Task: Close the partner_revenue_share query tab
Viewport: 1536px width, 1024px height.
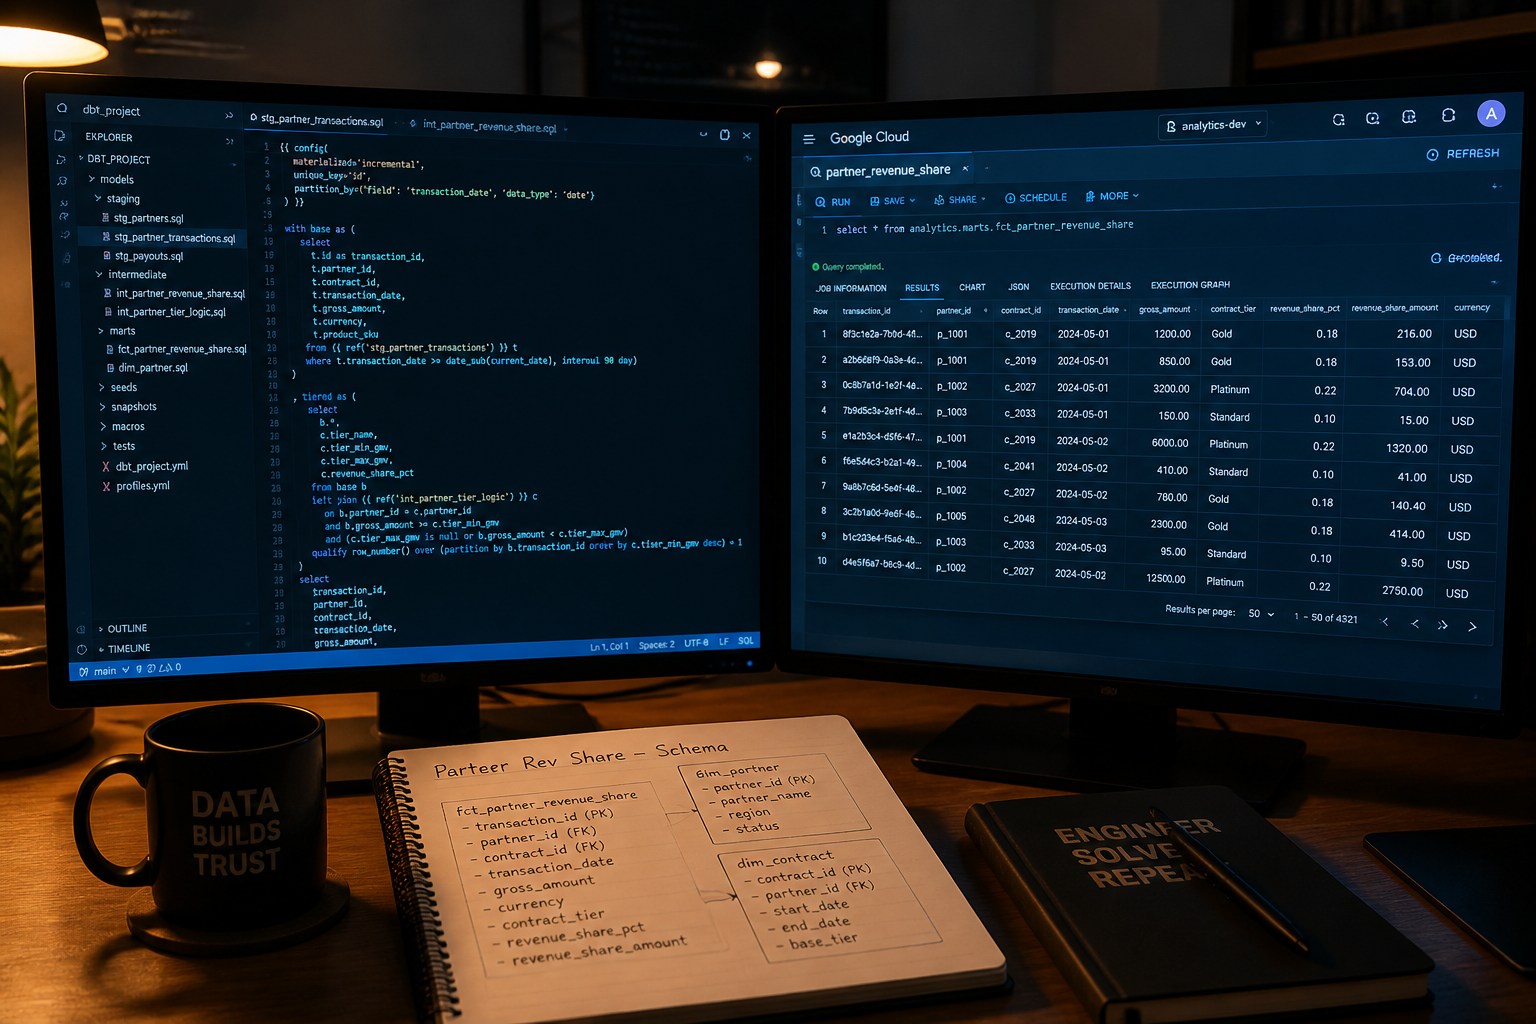Action: [x=965, y=168]
